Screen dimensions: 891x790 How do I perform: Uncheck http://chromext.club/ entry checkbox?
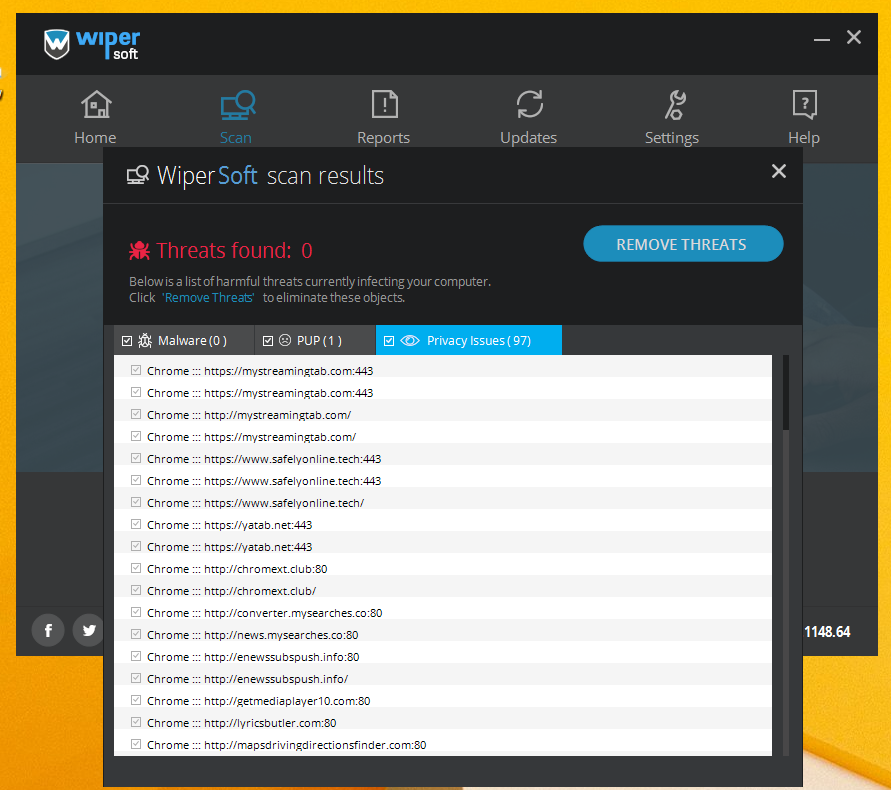click(x=136, y=591)
